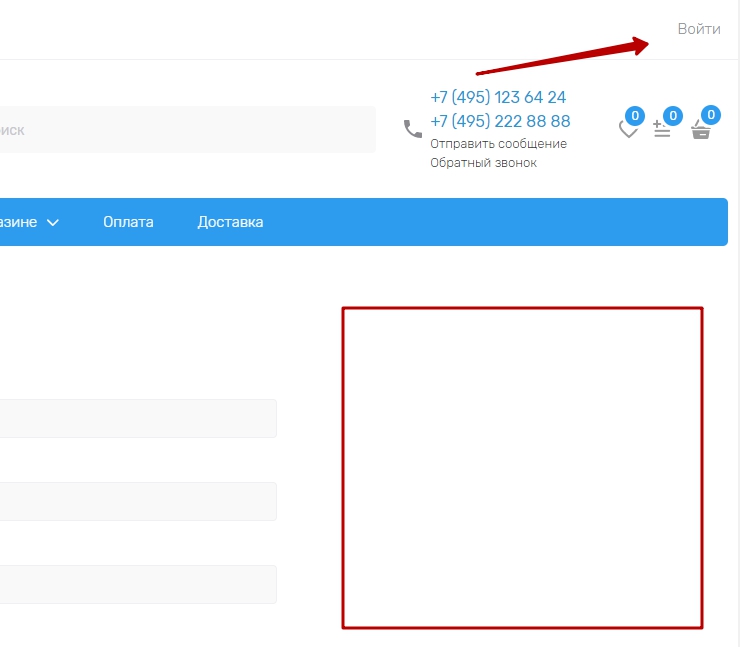
Task: Click Обратный звонок link
Action: (483, 163)
